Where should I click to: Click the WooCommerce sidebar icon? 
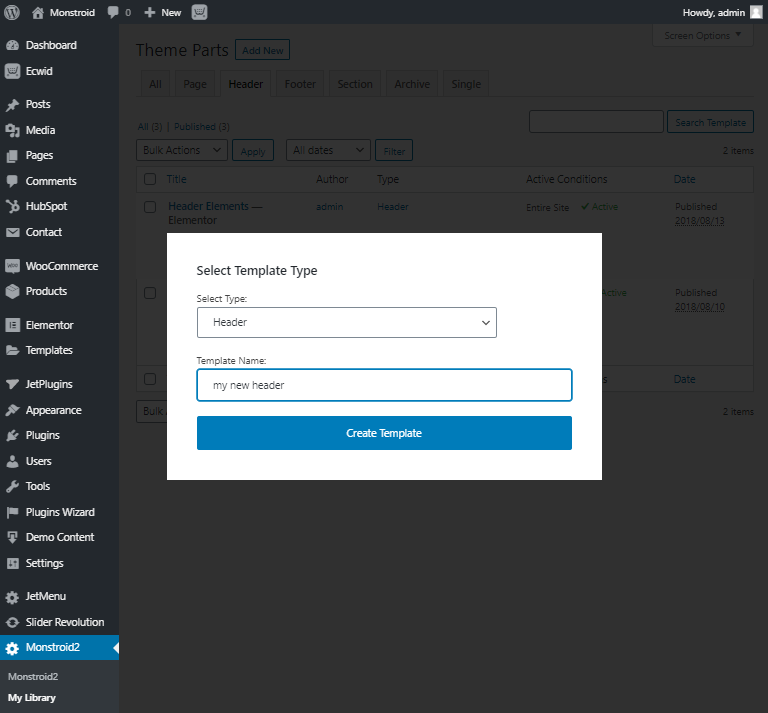[13, 266]
